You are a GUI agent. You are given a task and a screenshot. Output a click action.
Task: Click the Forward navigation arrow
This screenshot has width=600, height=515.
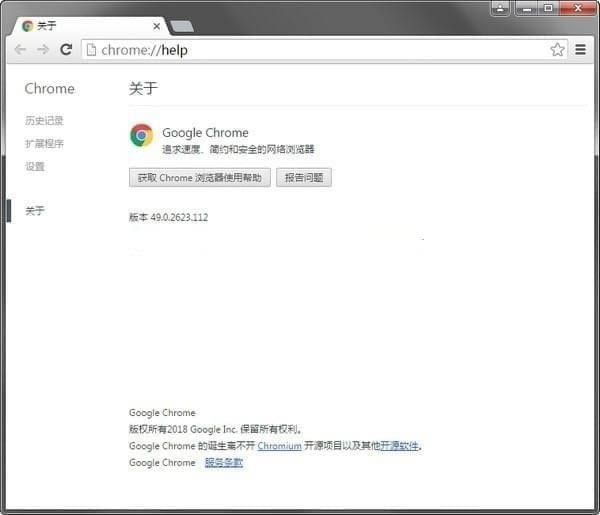43,49
